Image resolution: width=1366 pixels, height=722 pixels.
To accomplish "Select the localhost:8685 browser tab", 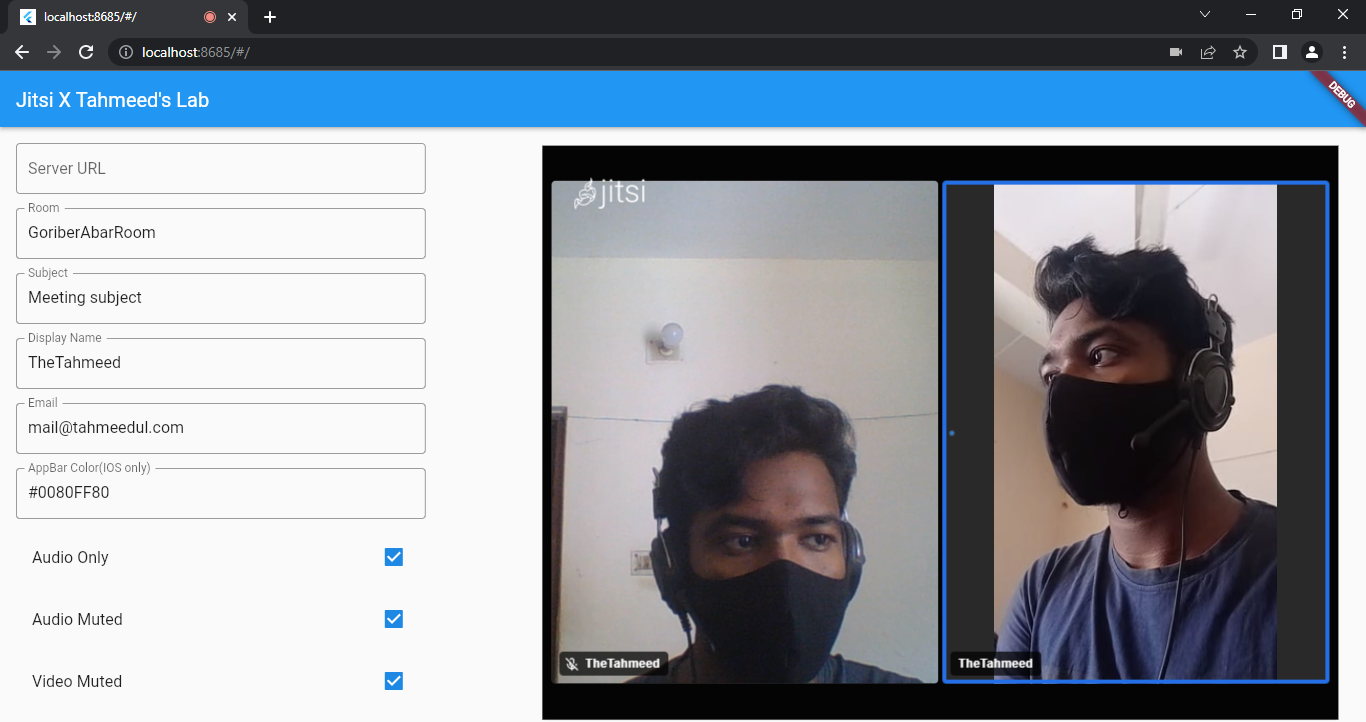I will 126,17.
